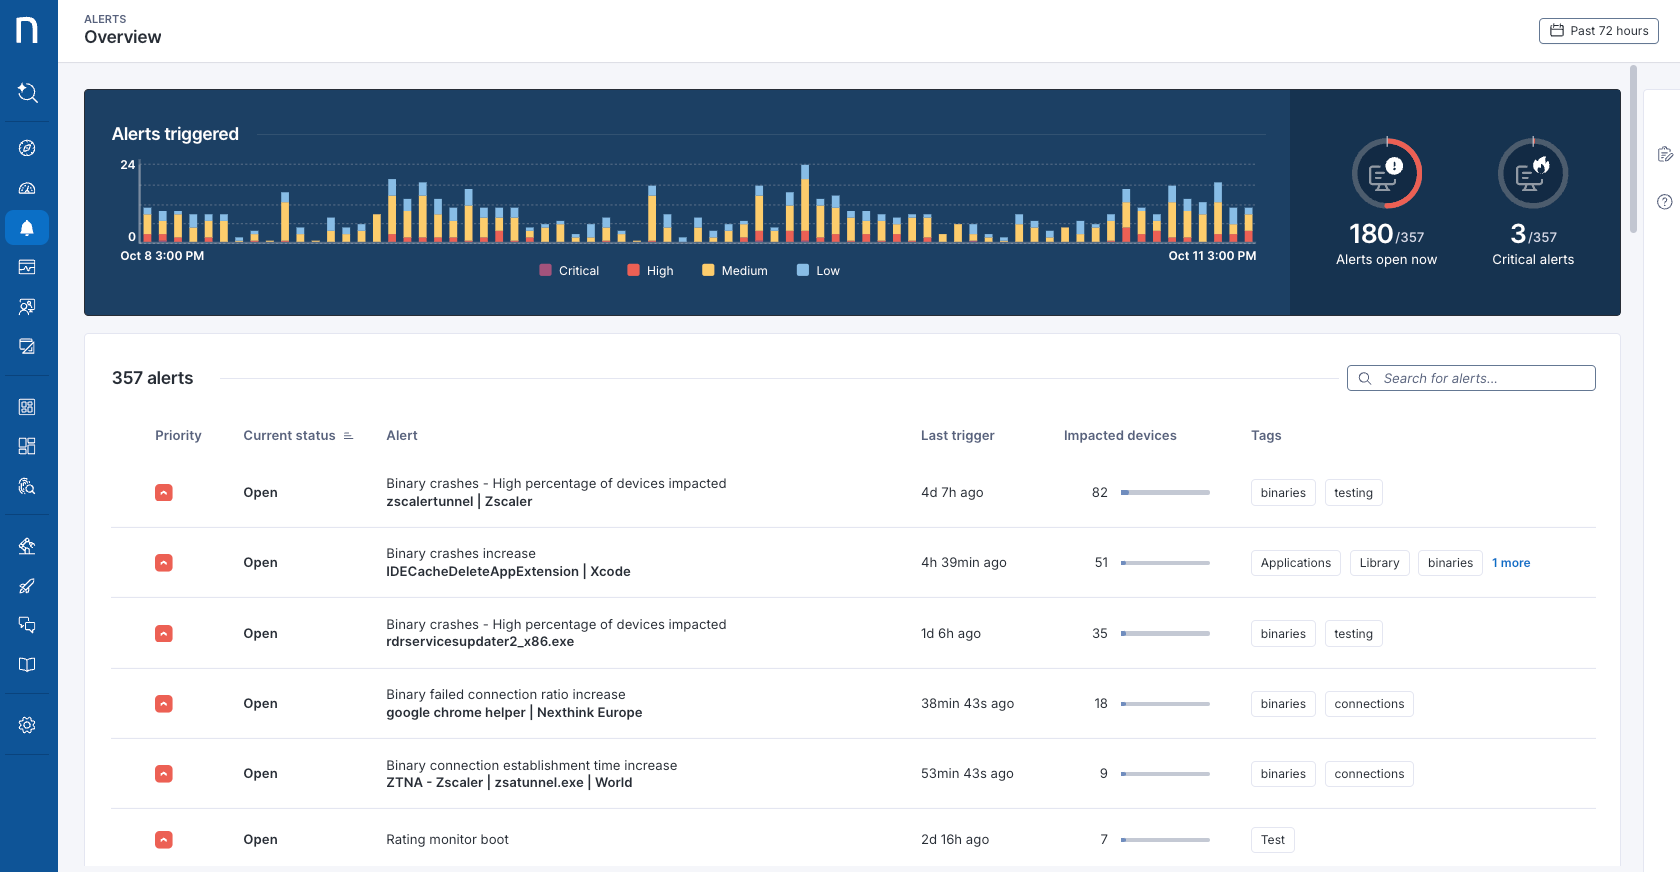Toggle the Medium series in chart legend

click(x=735, y=271)
